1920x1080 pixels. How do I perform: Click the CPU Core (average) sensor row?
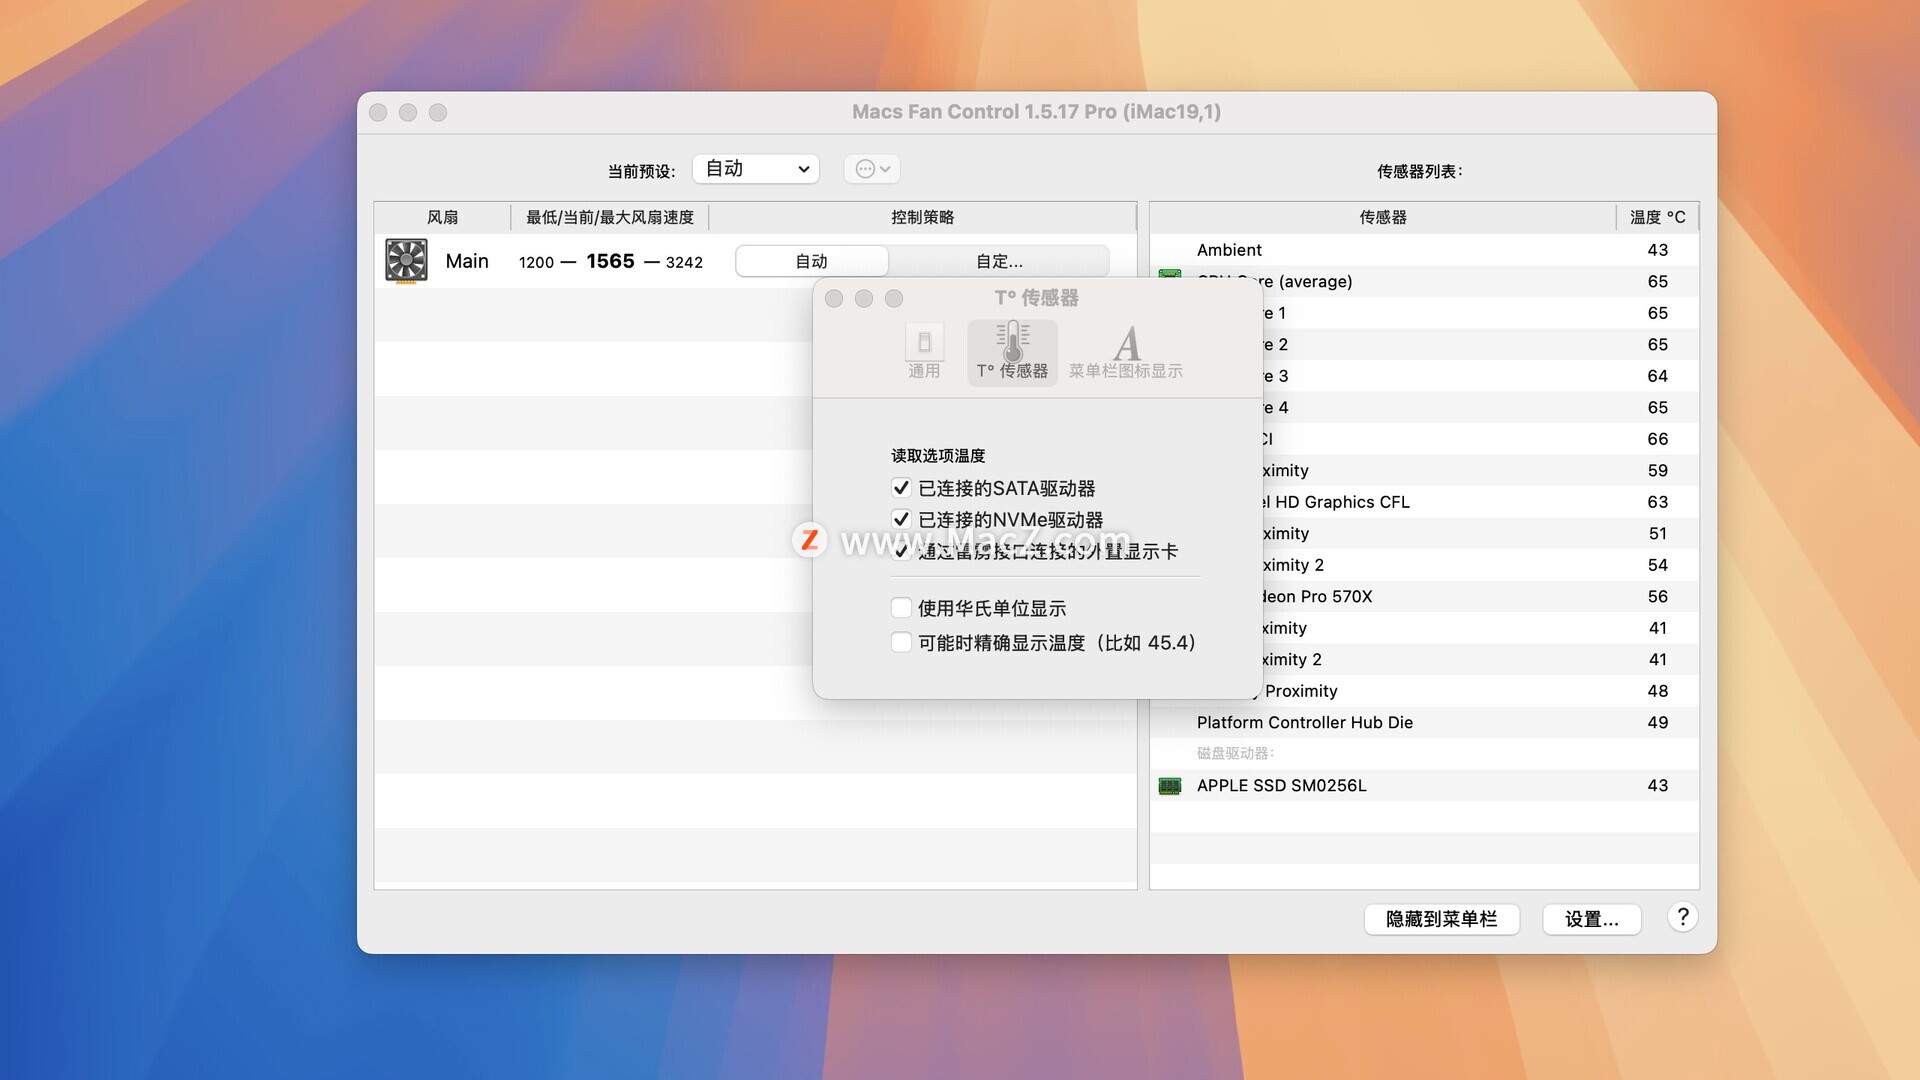pos(1480,281)
